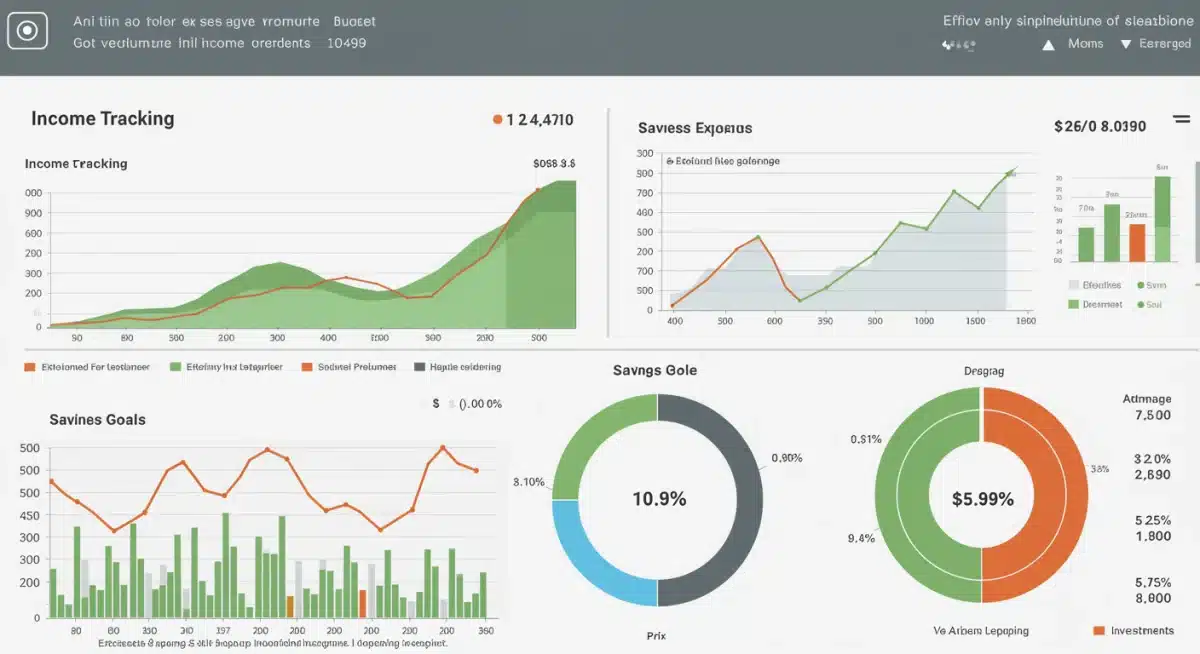Click the orange Investments legend icon bottom right
Viewport: 1200px width, 654px height.
tap(1099, 631)
